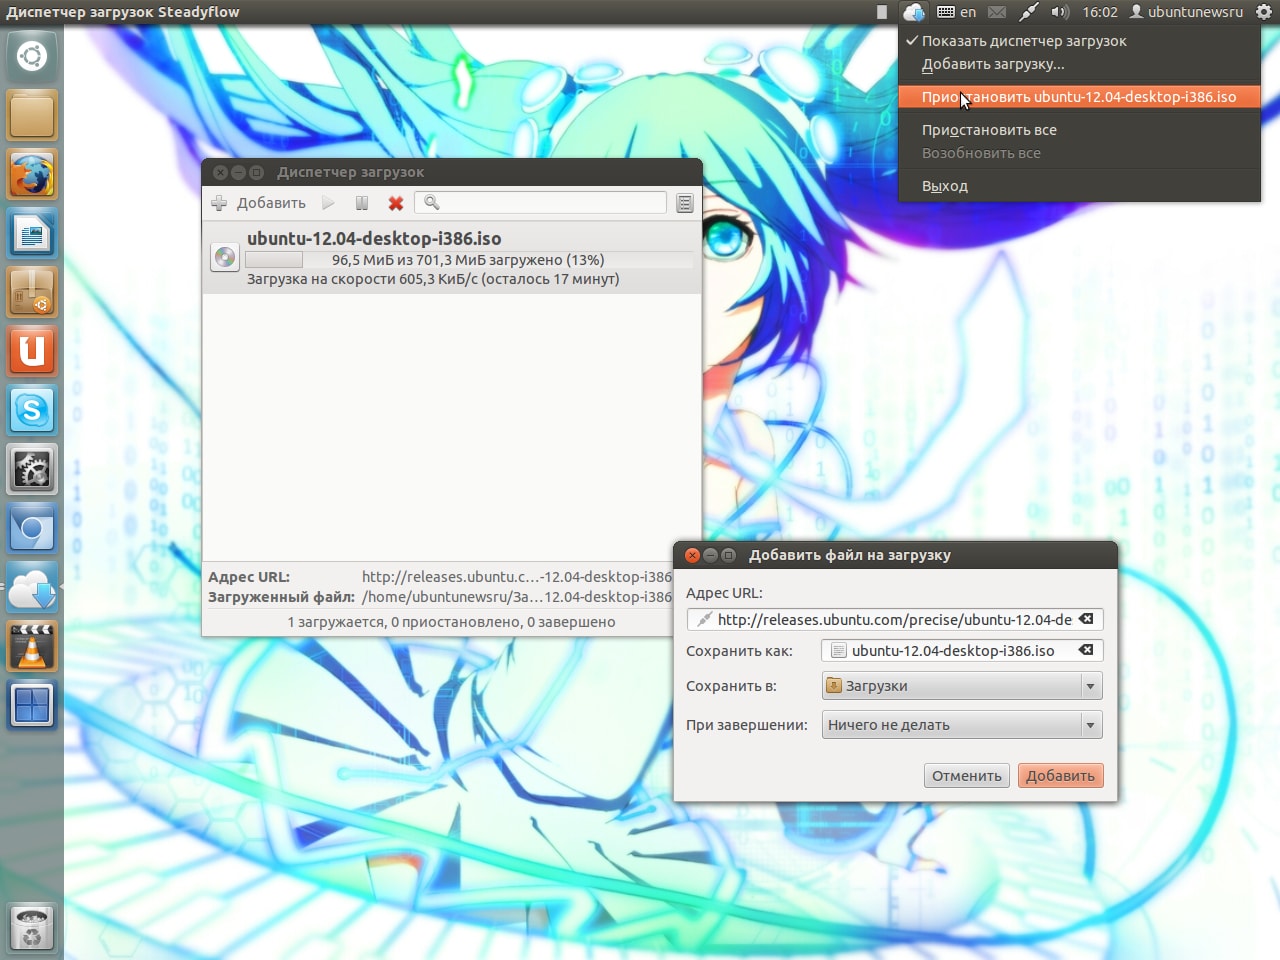Viewport: 1280px width, 960px height.
Task: Click Загруженный файл path text
Action: [x=517, y=597]
